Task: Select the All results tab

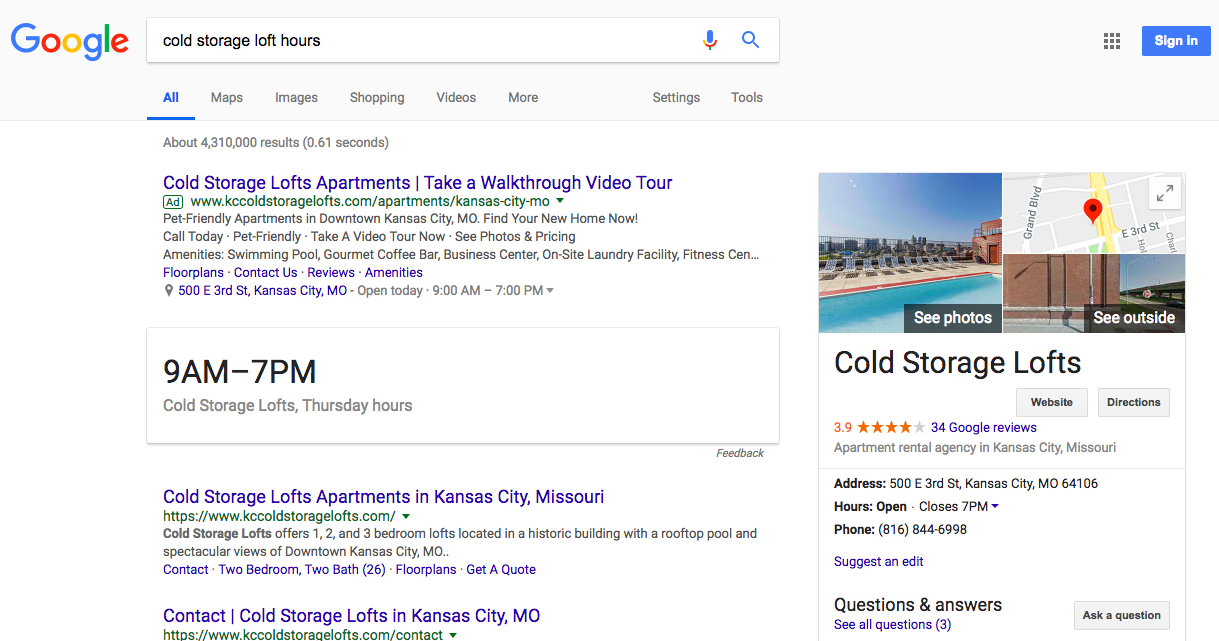Action: 171,98
